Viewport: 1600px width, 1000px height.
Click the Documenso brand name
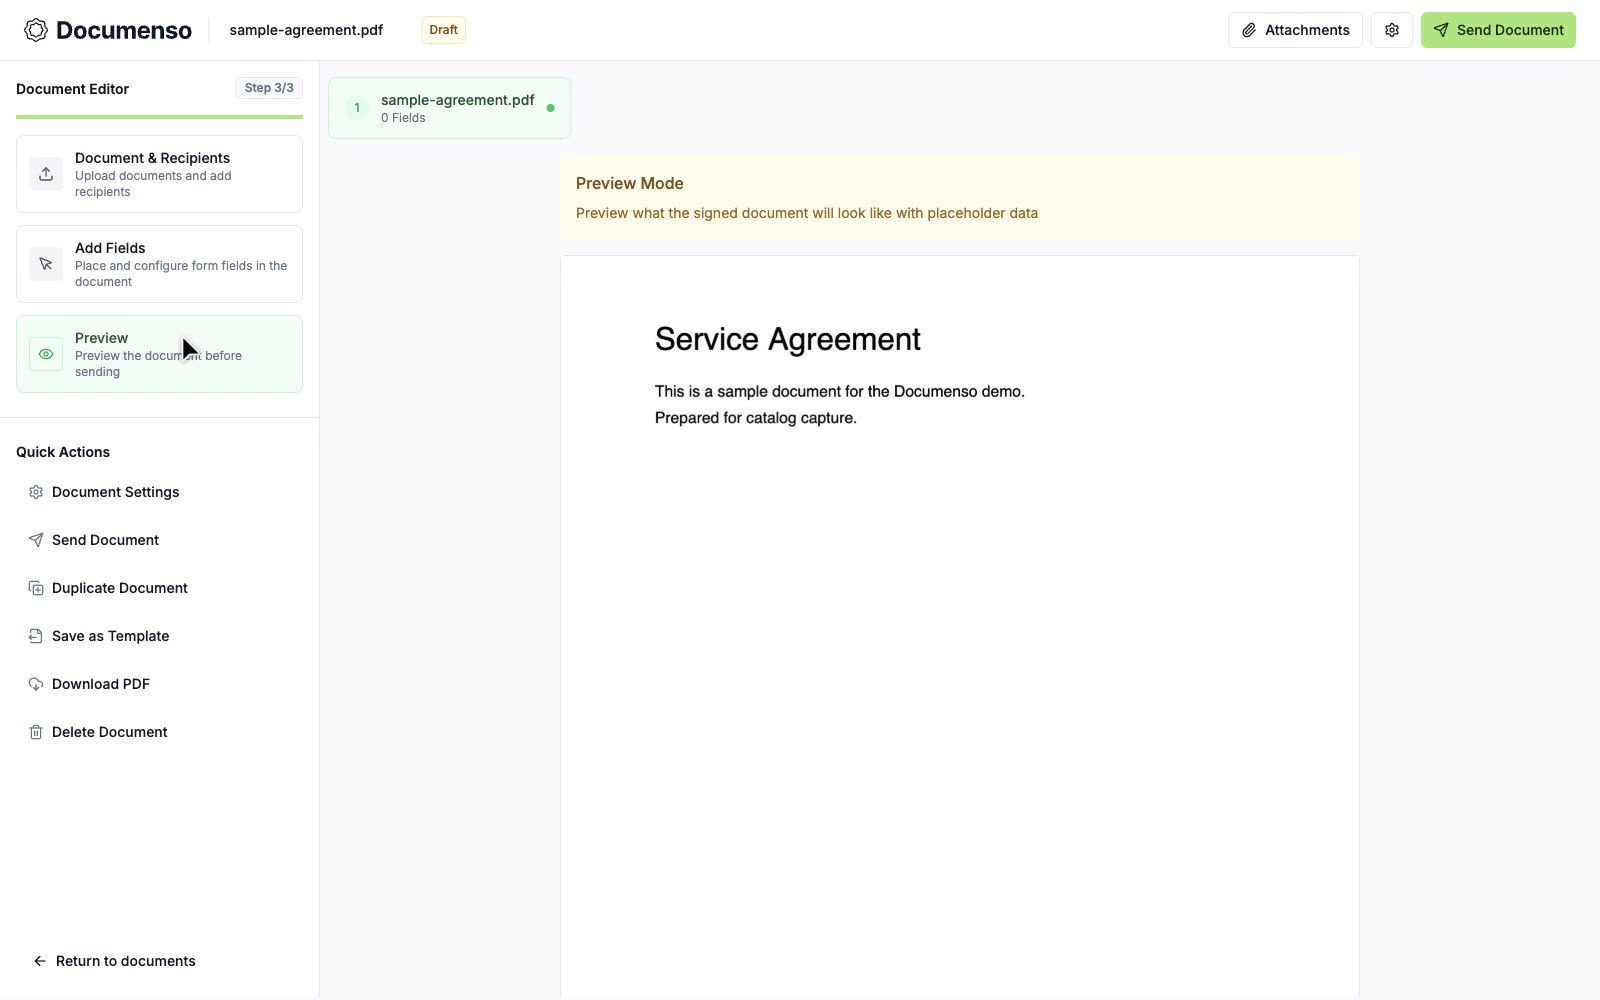[x=124, y=30]
